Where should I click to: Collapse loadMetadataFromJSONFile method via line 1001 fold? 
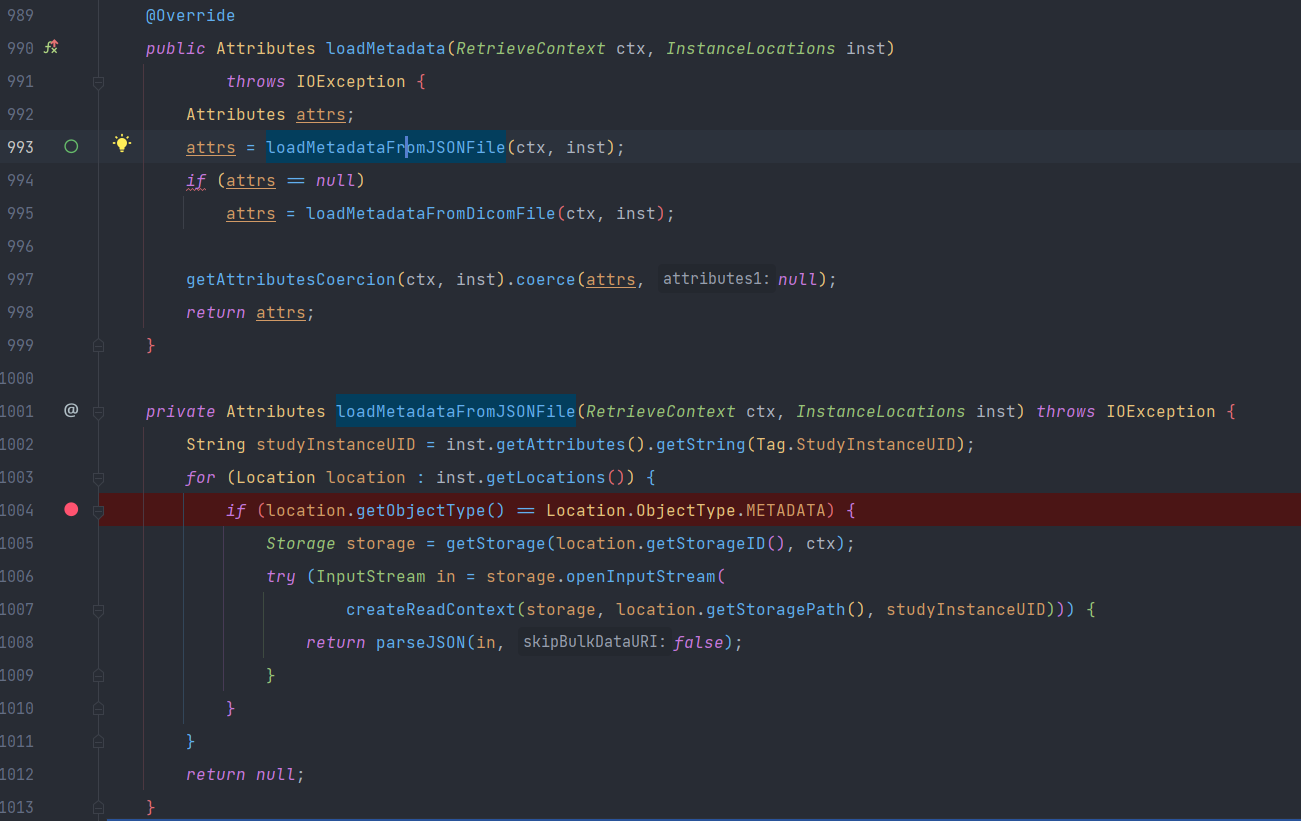tap(98, 411)
